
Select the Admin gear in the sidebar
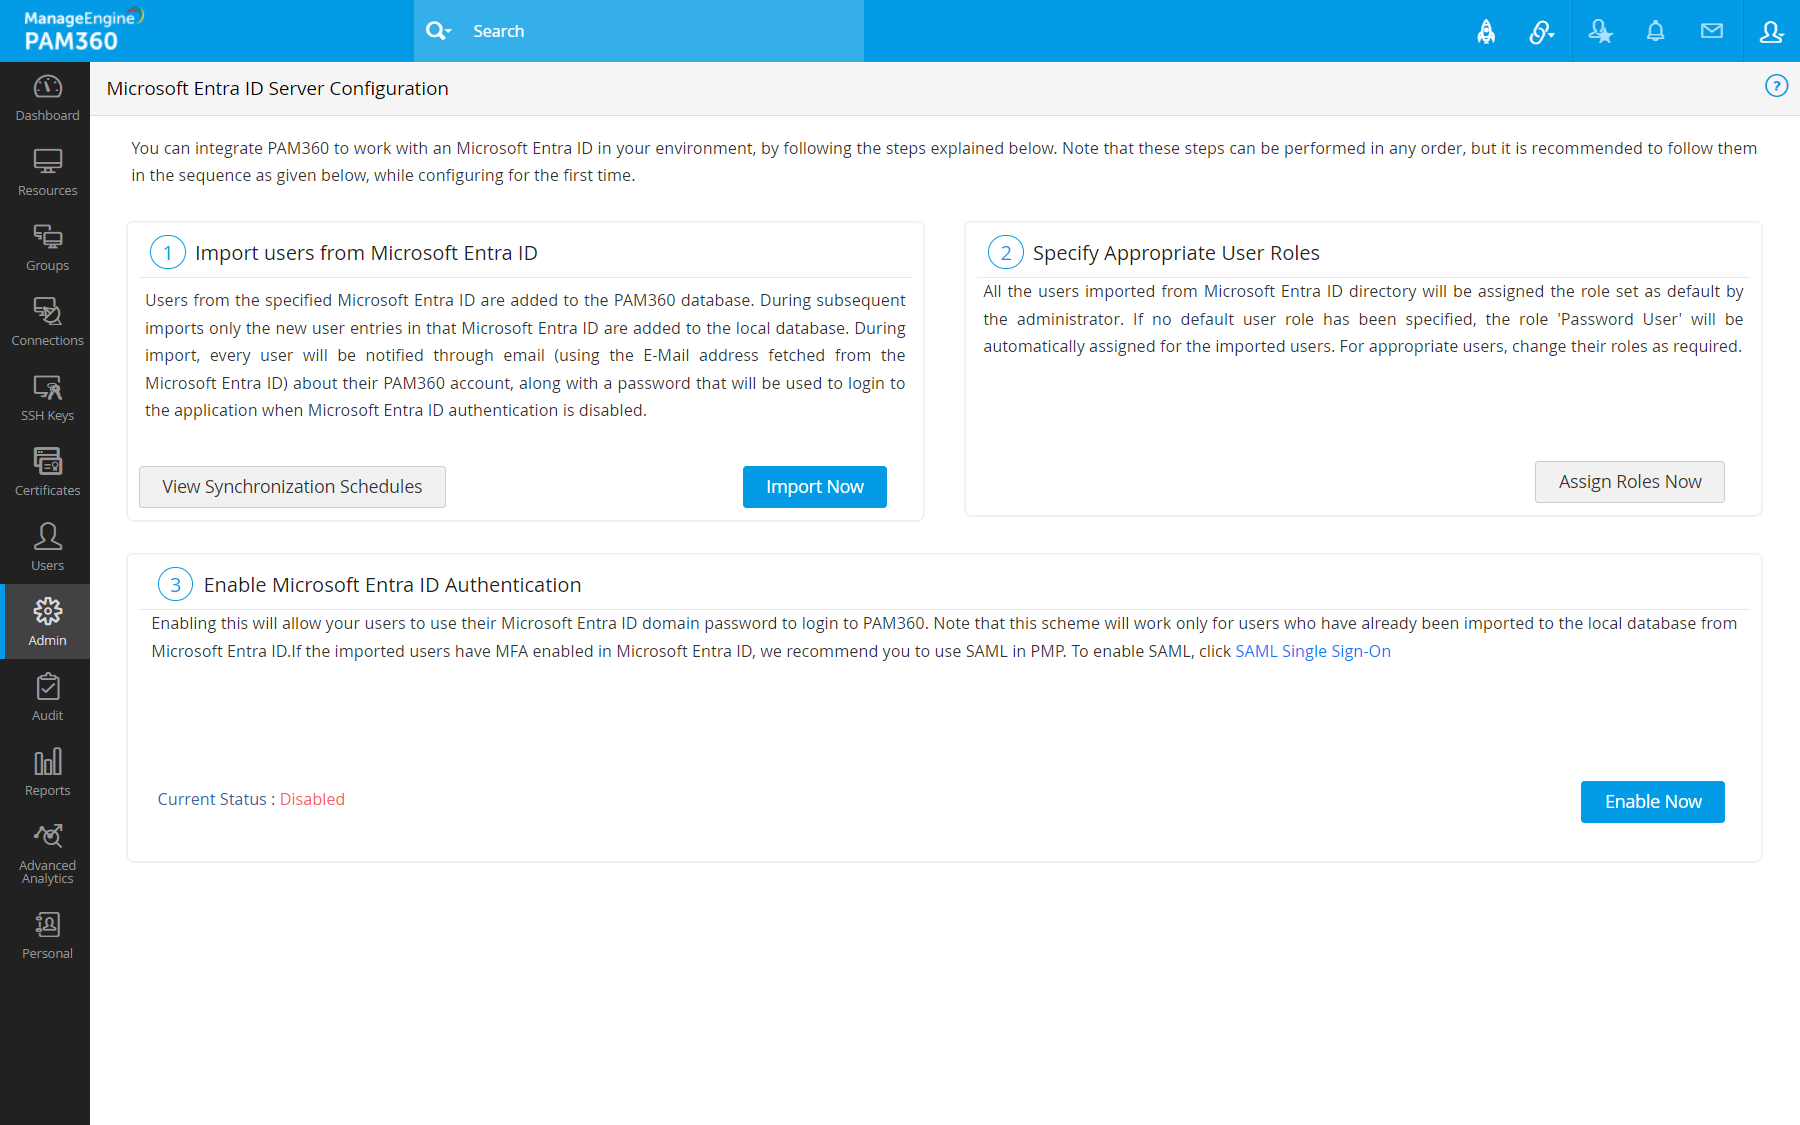(x=47, y=622)
